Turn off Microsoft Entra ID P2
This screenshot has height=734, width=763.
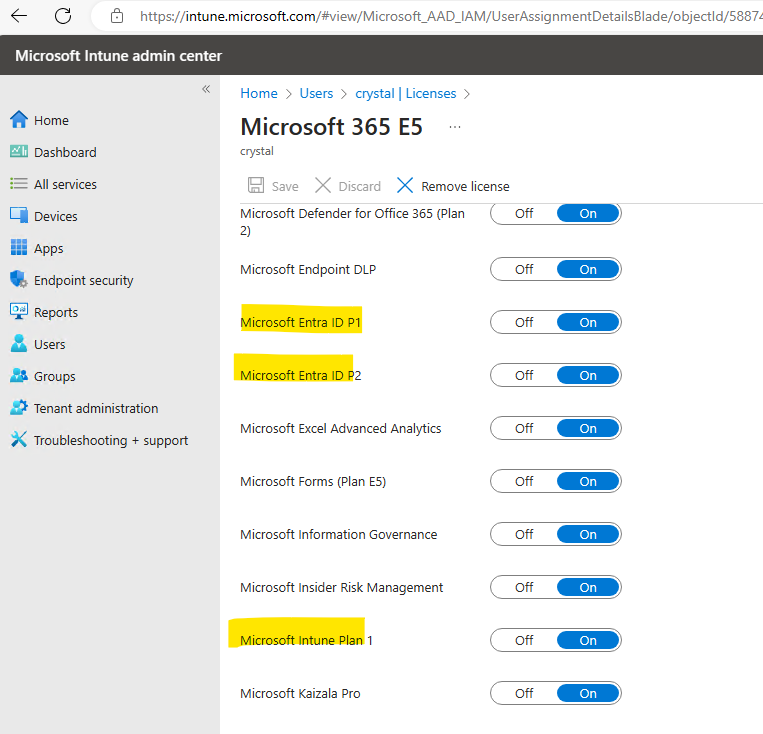pyautogui.click(x=524, y=376)
